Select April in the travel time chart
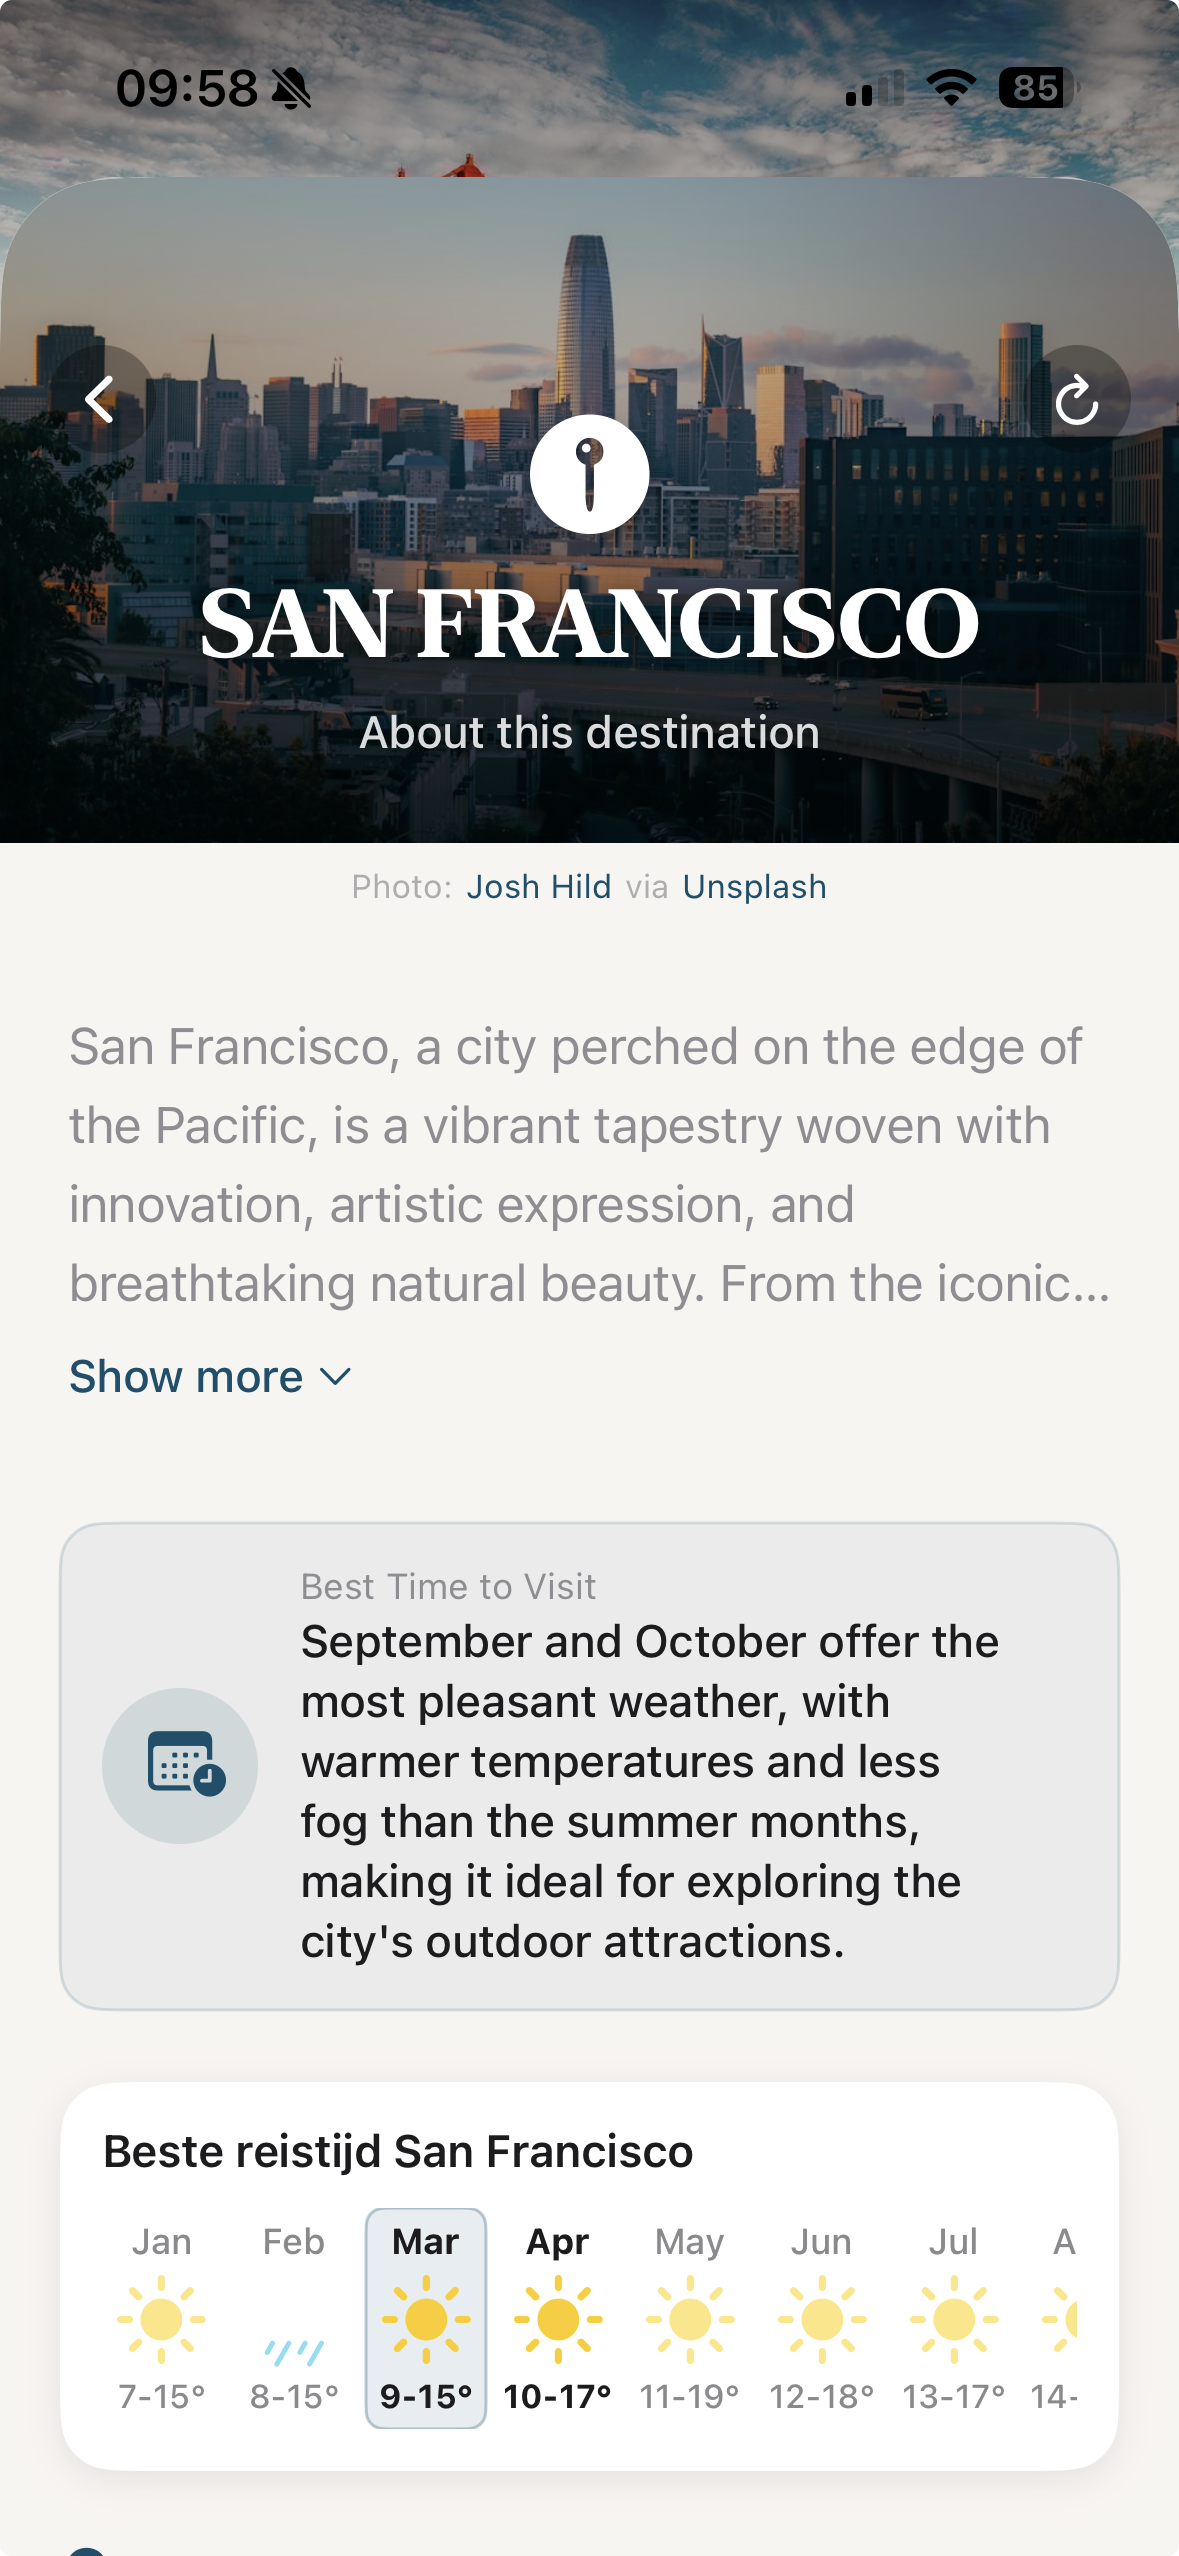The height and width of the screenshot is (2556, 1179). tap(558, 2317)
